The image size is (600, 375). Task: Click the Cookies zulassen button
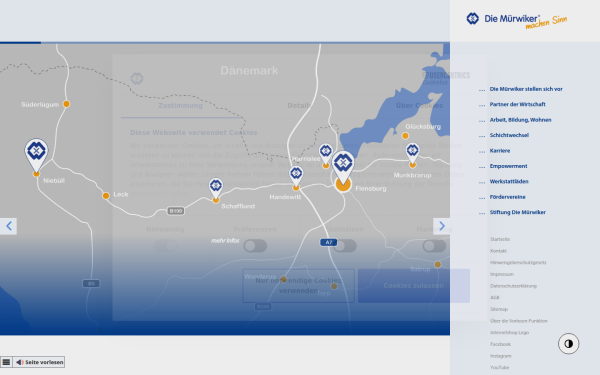414,286
